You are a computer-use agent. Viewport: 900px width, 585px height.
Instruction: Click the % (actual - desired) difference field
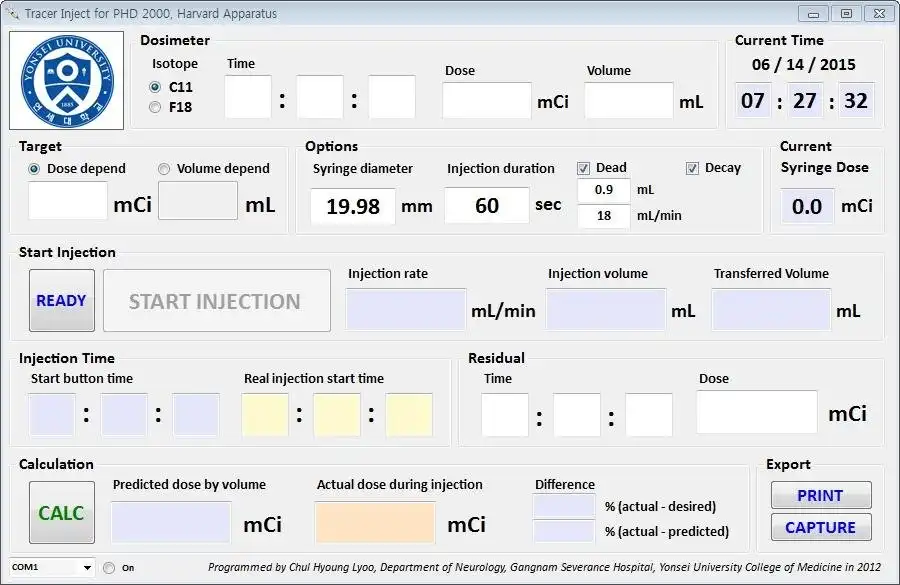564,506
